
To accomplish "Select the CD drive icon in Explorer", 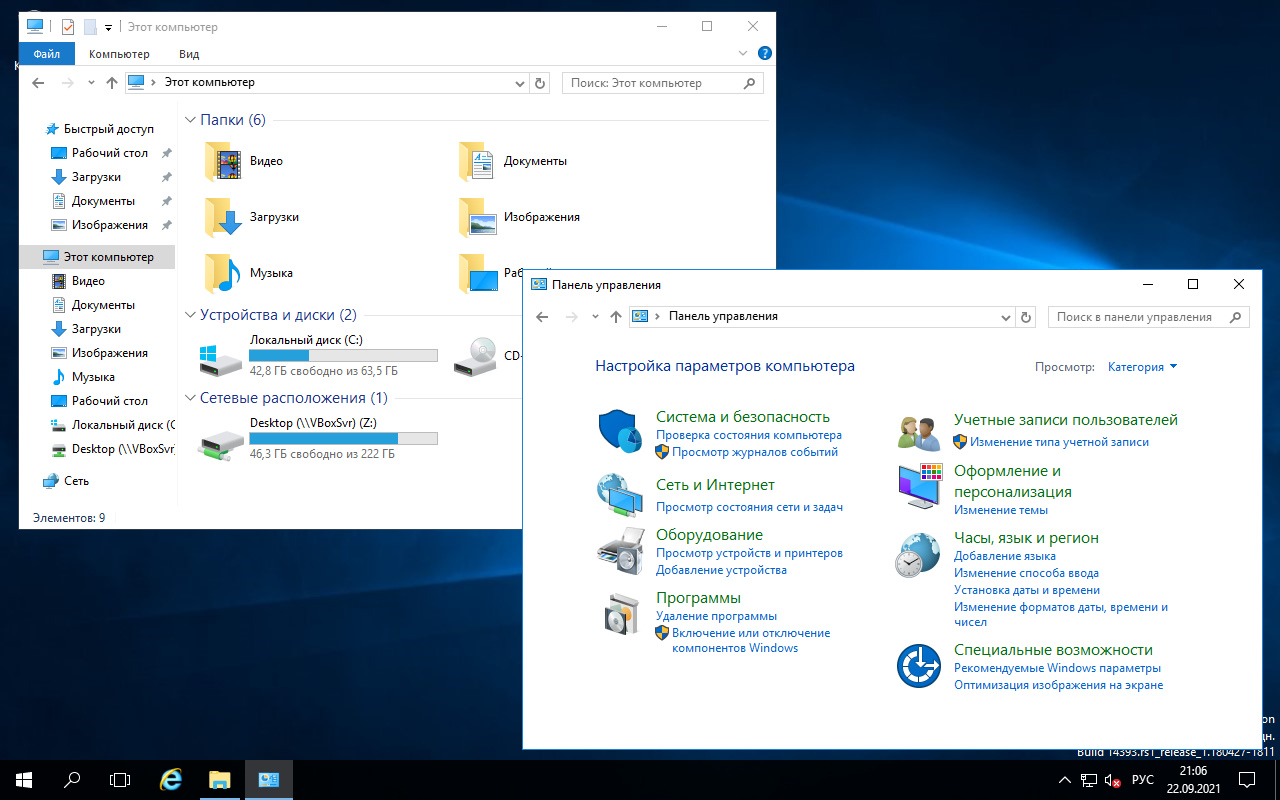I will (x=475, y=357).
